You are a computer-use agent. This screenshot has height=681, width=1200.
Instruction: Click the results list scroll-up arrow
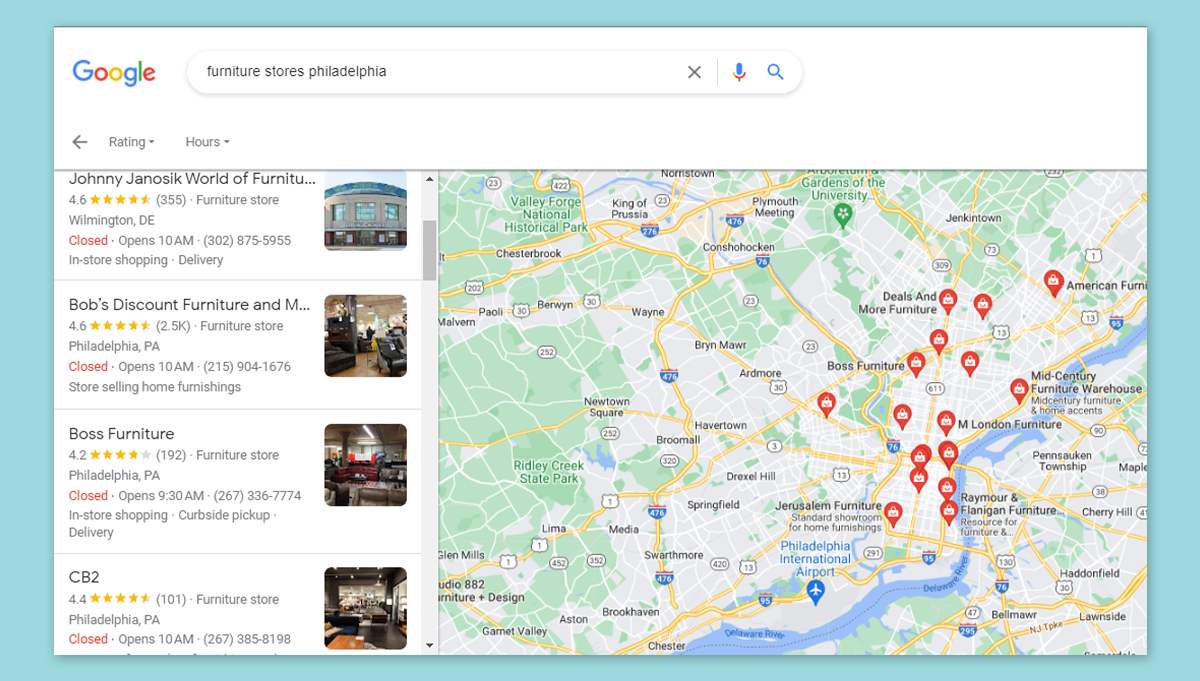pyautogui.click(x=430, y=180)
